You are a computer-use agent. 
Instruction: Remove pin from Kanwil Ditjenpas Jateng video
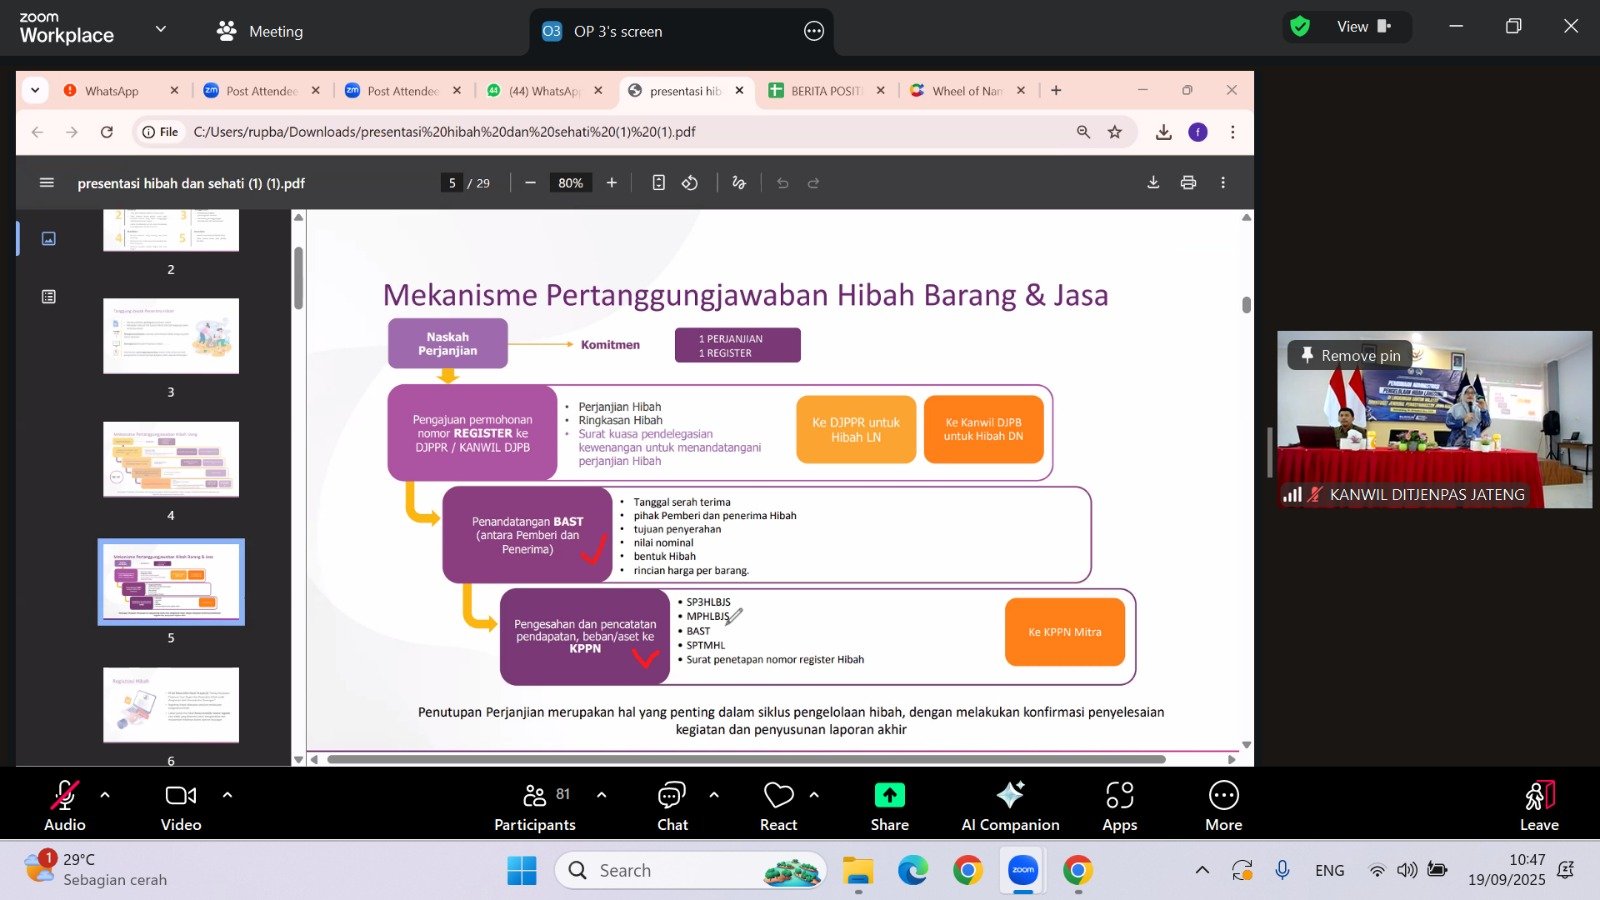pos(1350,355)
